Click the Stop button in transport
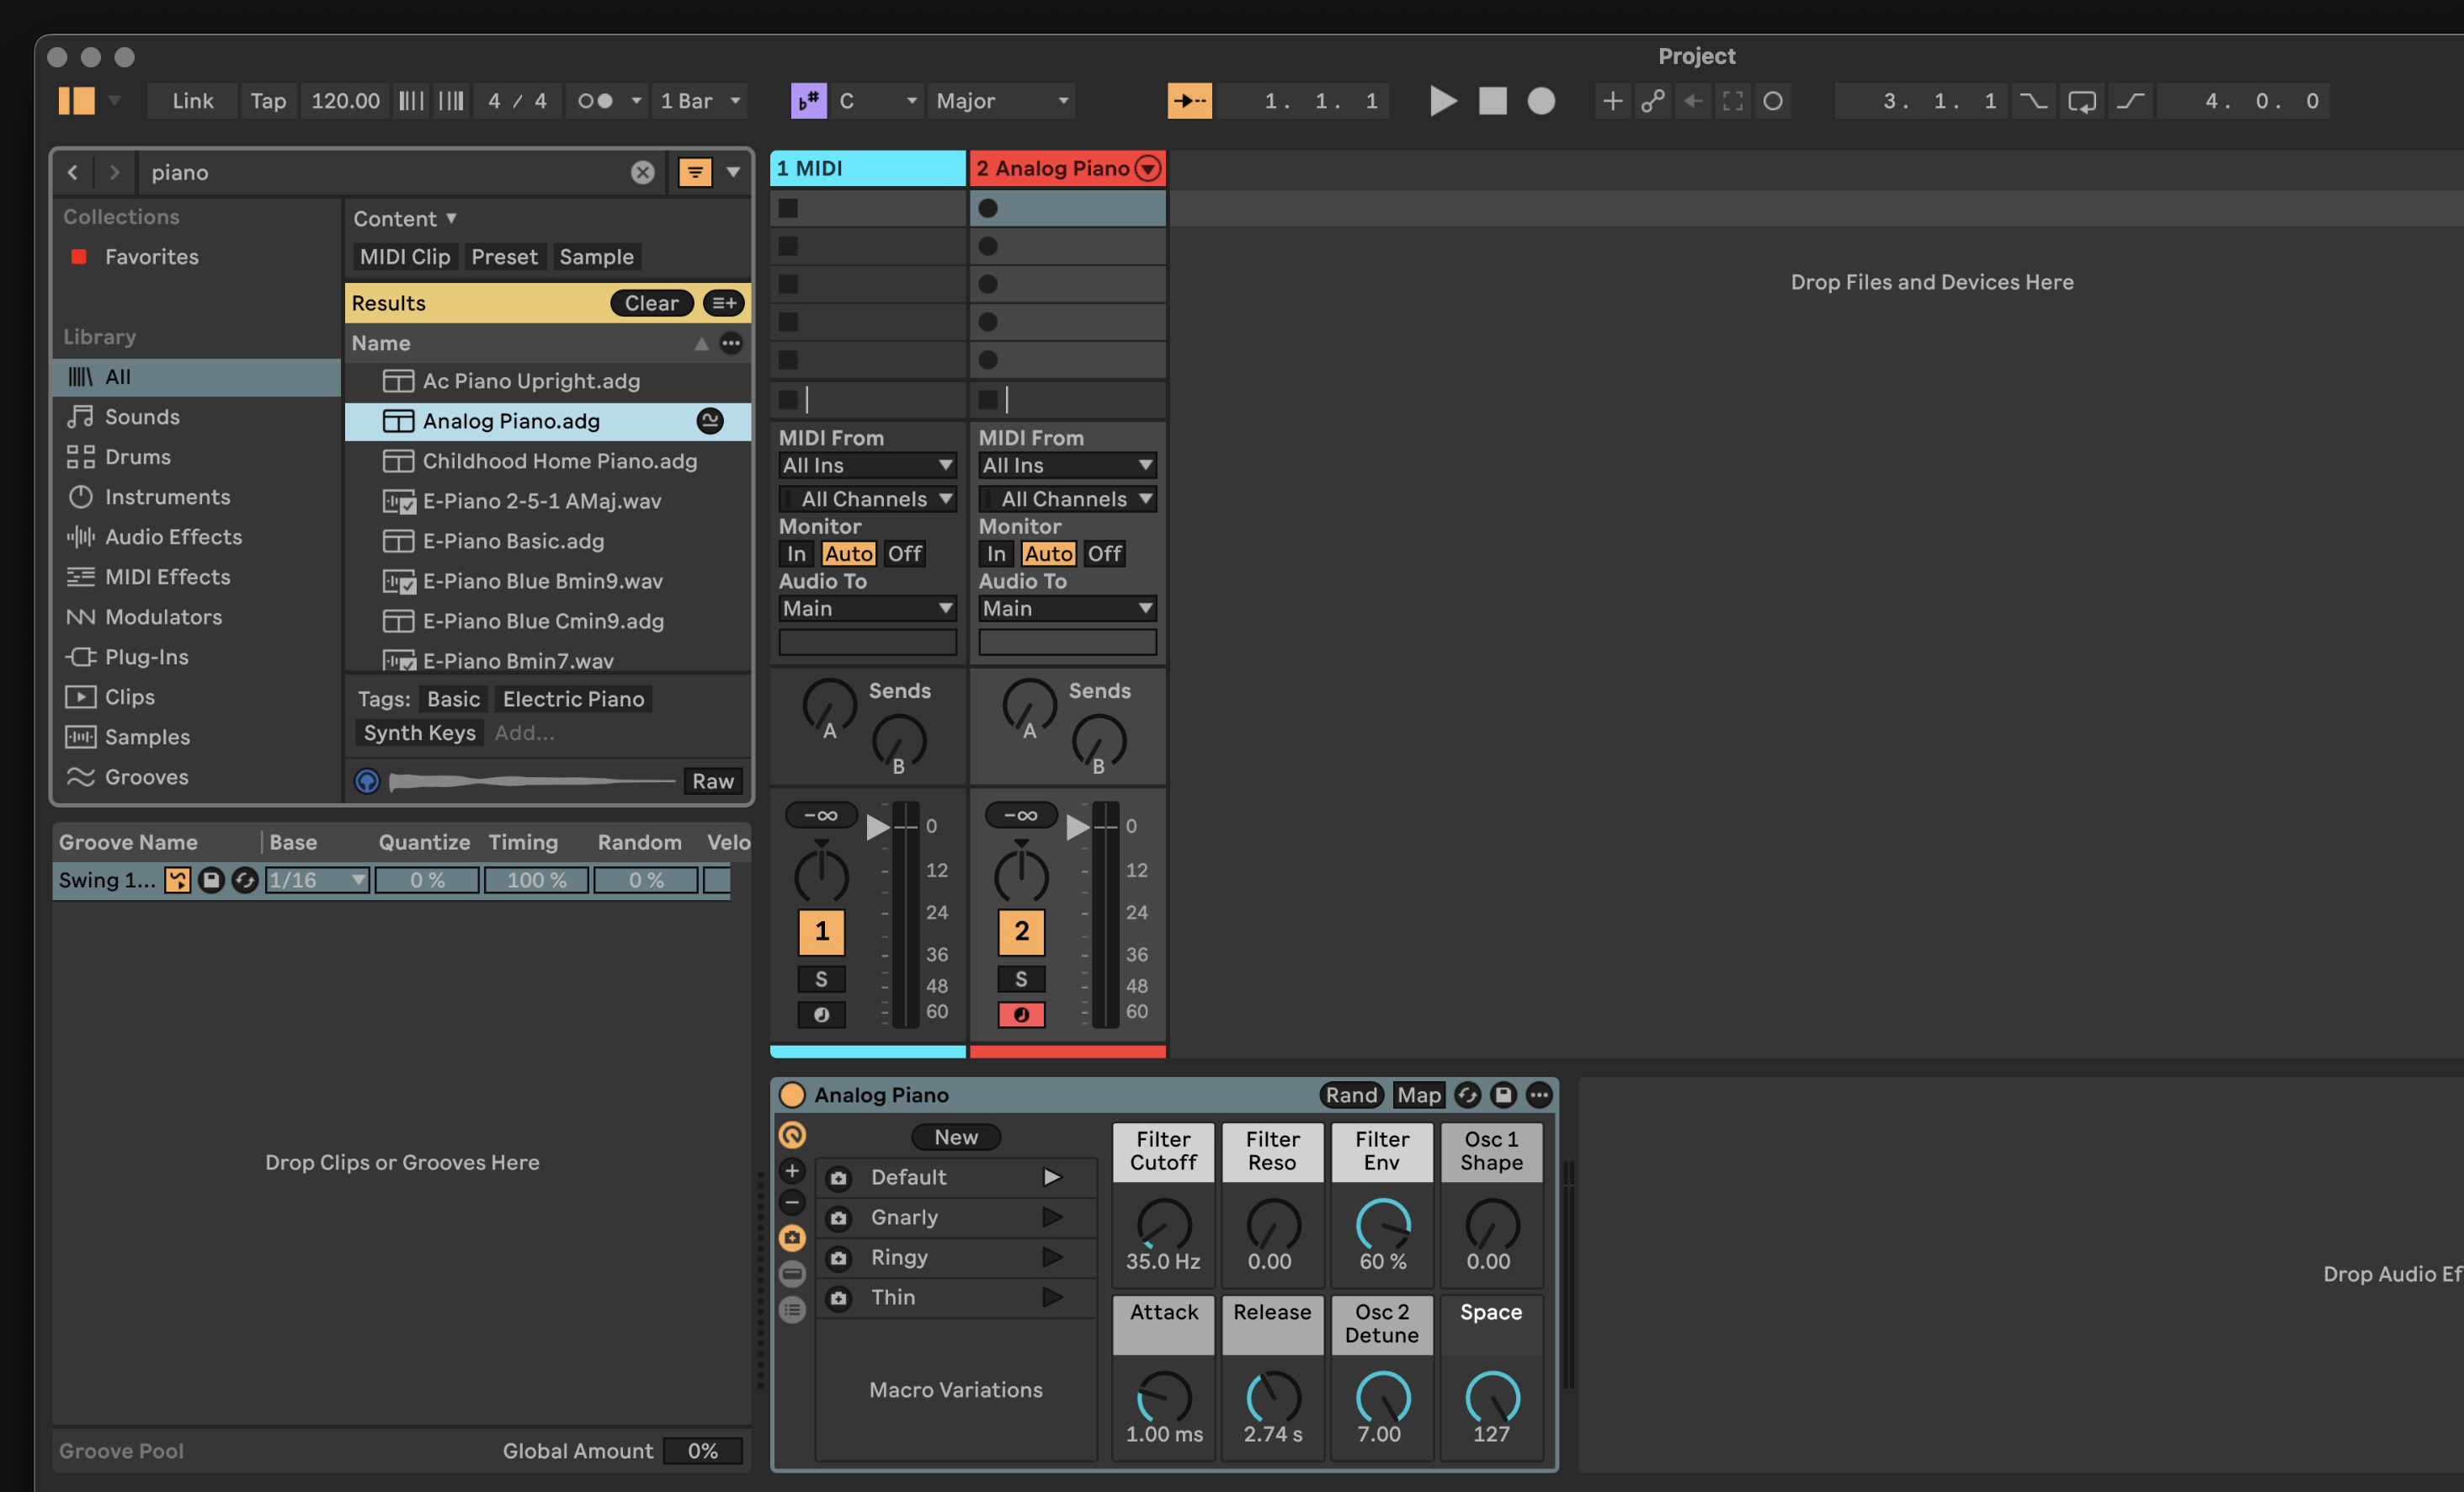The image size is (2464, 1492). [1492, 101]
